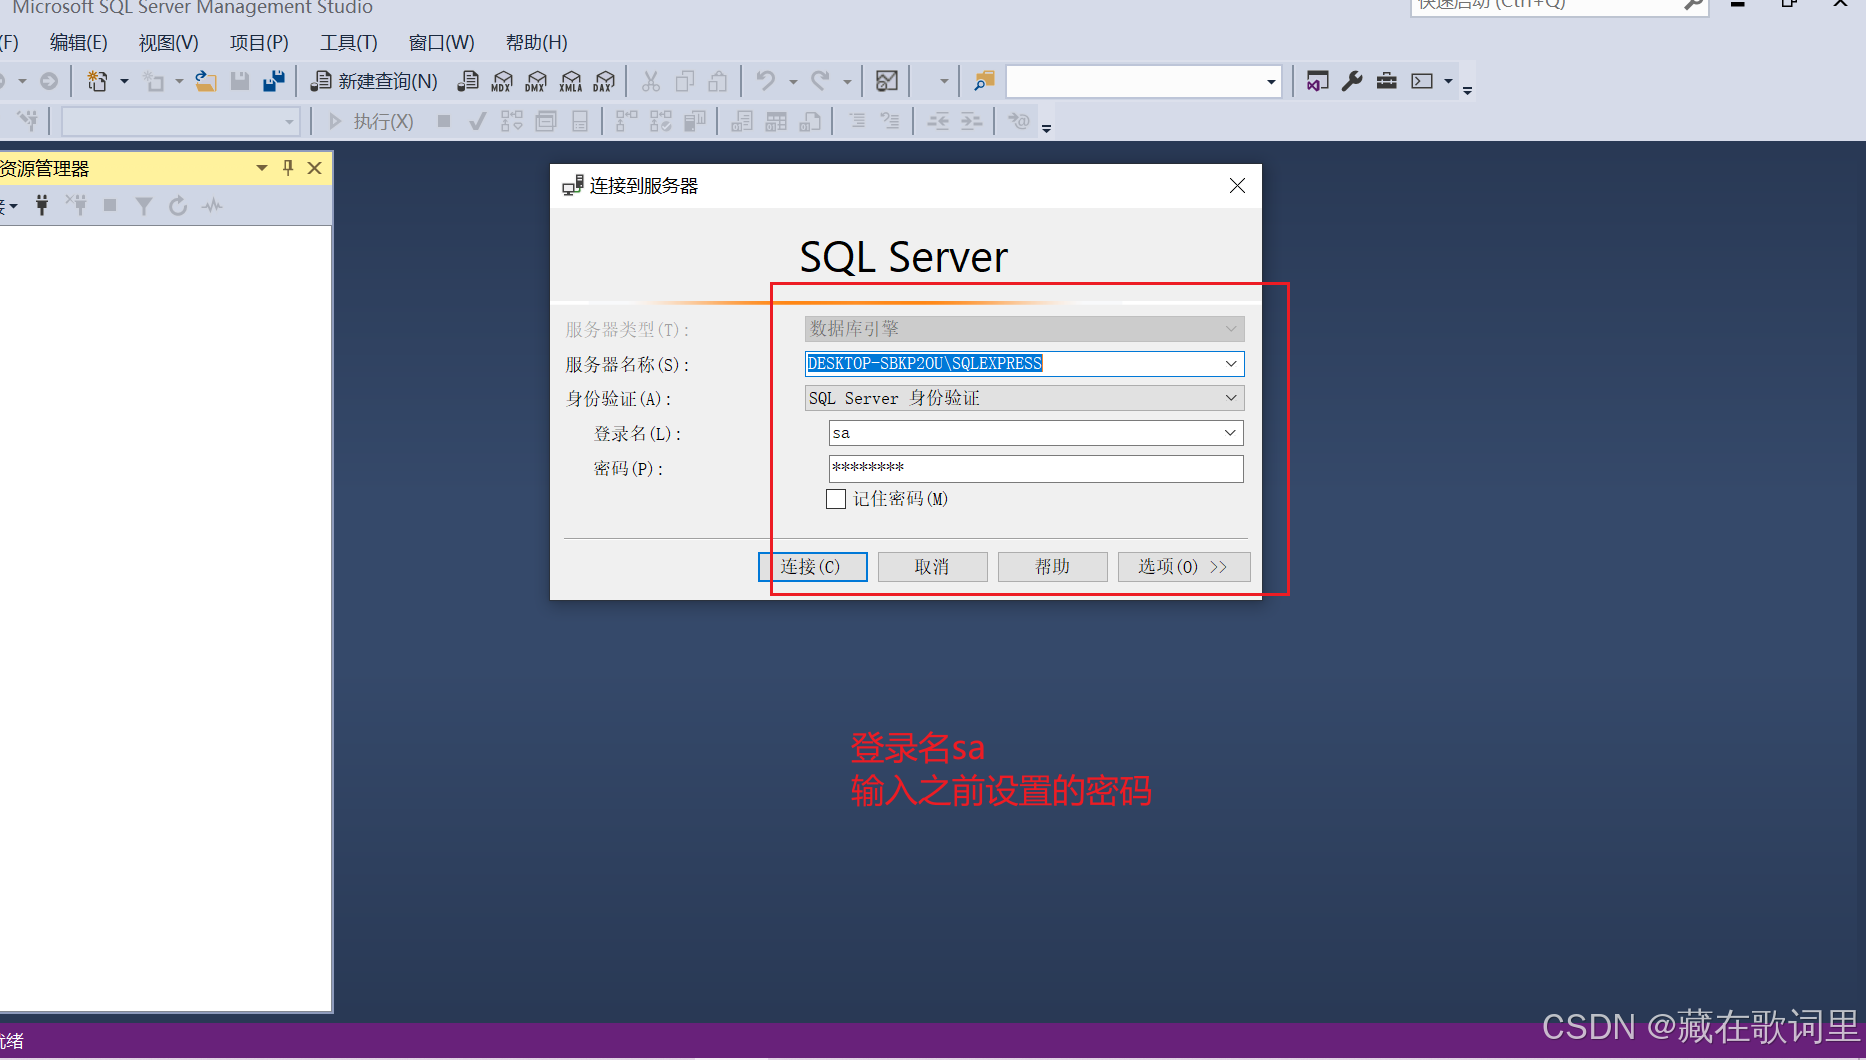Click the Filter funnel icon in Object Explorer
This screenshot has height=1060, width=1866.
pos(144,205)
